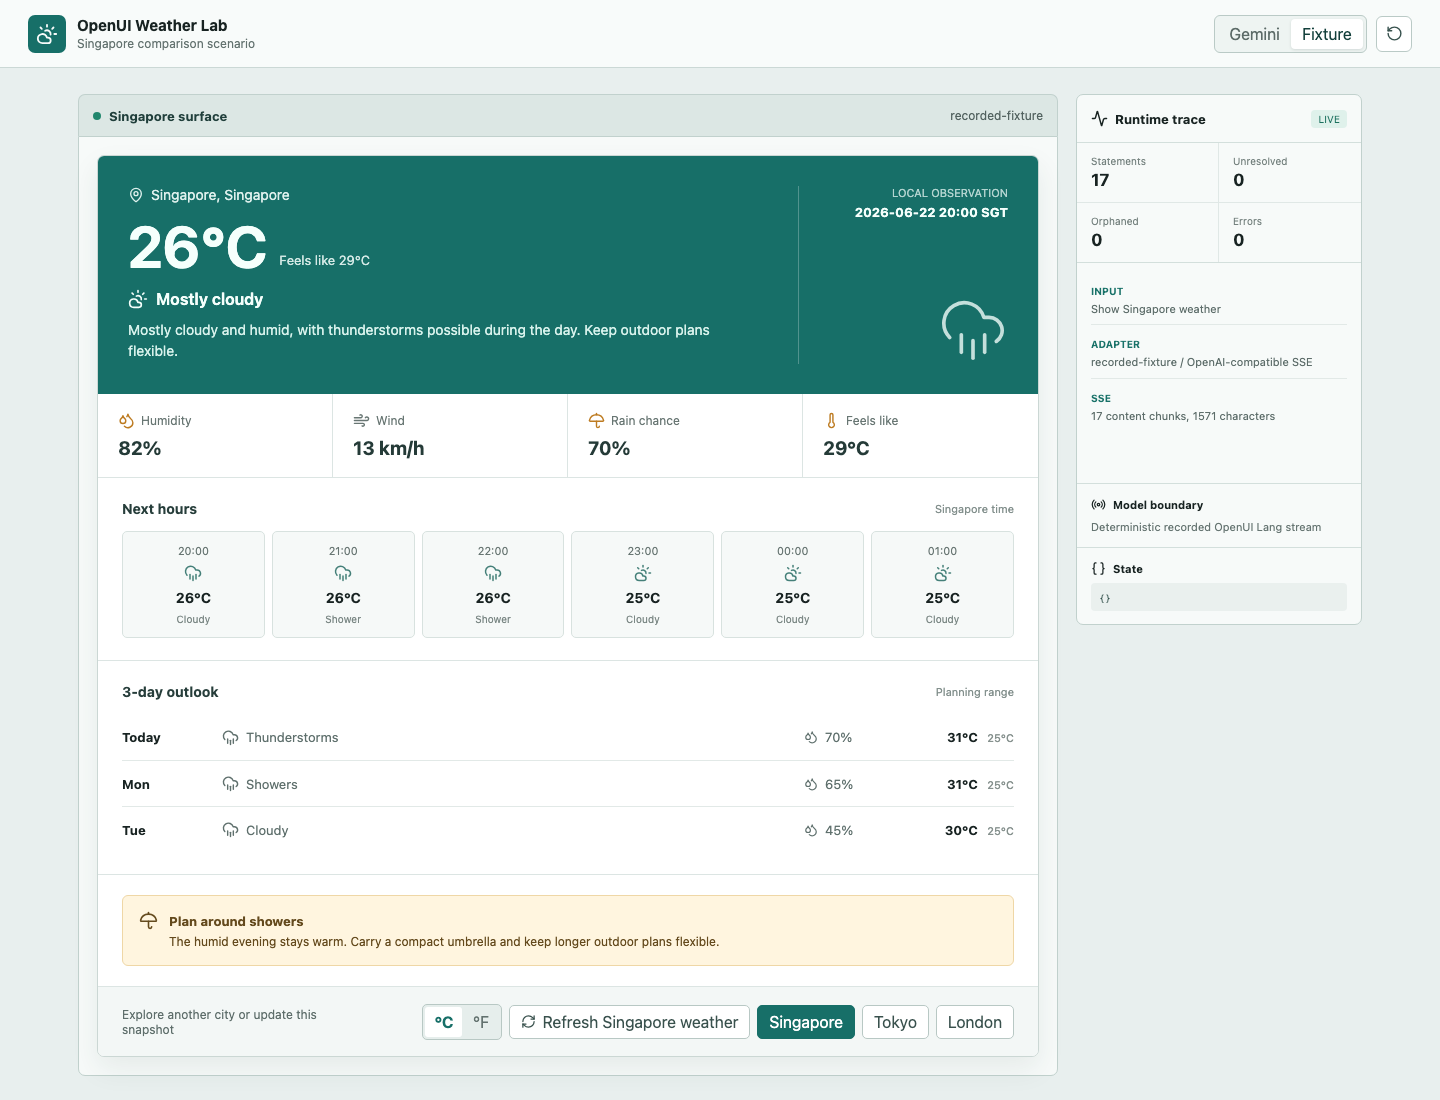Click 17 content chunks, 1571 characters text
1440x1100 pixels.
[x=1183, y=416]
